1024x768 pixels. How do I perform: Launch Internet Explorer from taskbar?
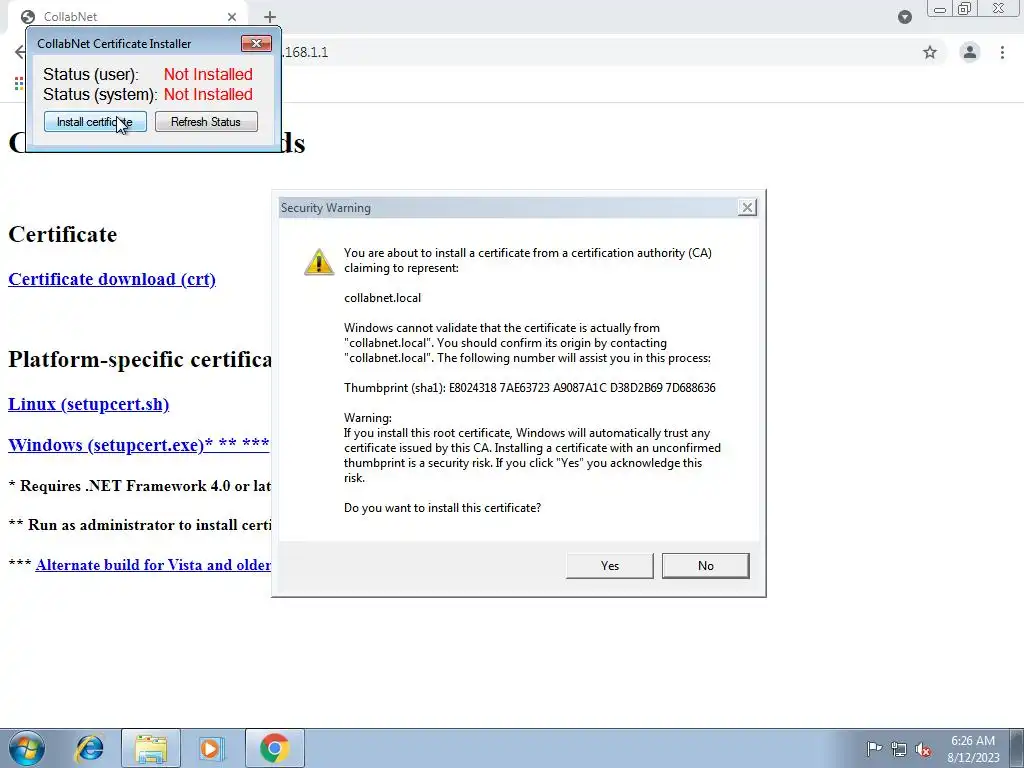(x=89, y=748)
